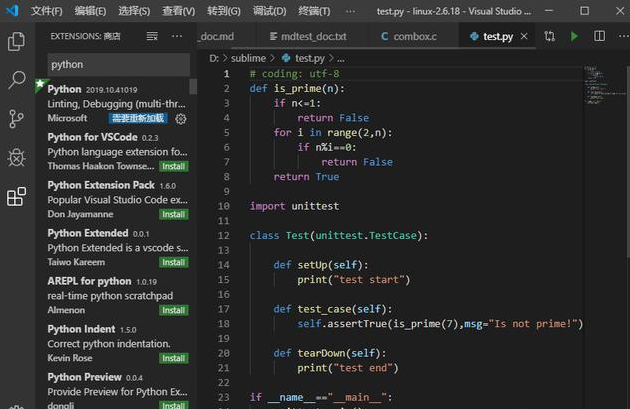Open extensions panel more actions ellipsis
This screenshot has width=630, height=409.
(178, 36)
